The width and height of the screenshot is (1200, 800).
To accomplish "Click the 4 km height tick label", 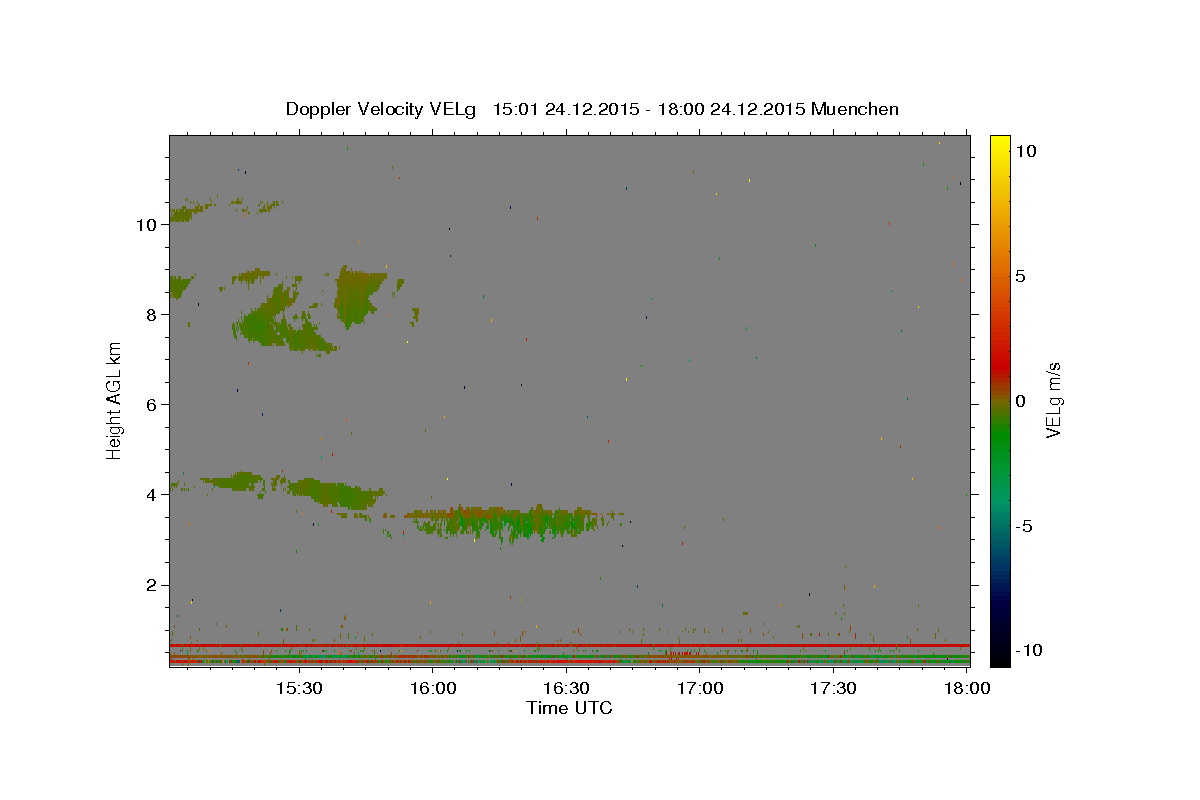I will point(153,495).
